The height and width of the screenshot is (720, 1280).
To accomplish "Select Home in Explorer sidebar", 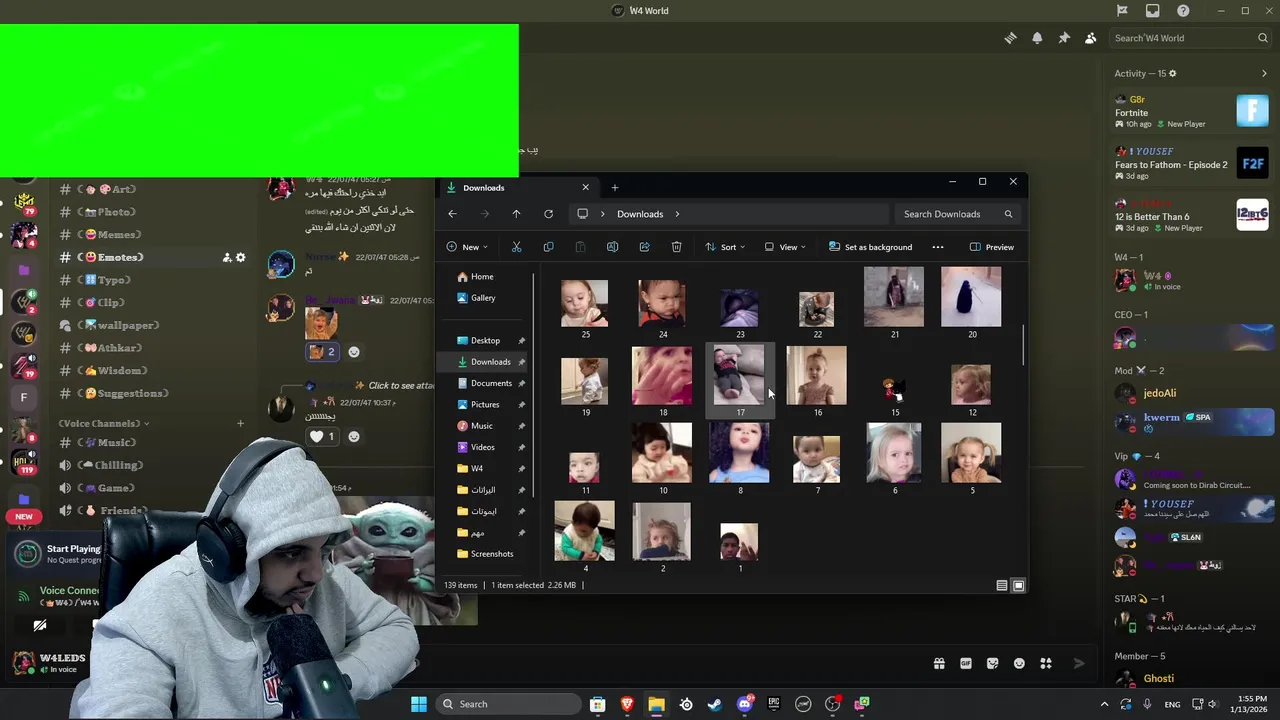I will (x=482, y=276).
